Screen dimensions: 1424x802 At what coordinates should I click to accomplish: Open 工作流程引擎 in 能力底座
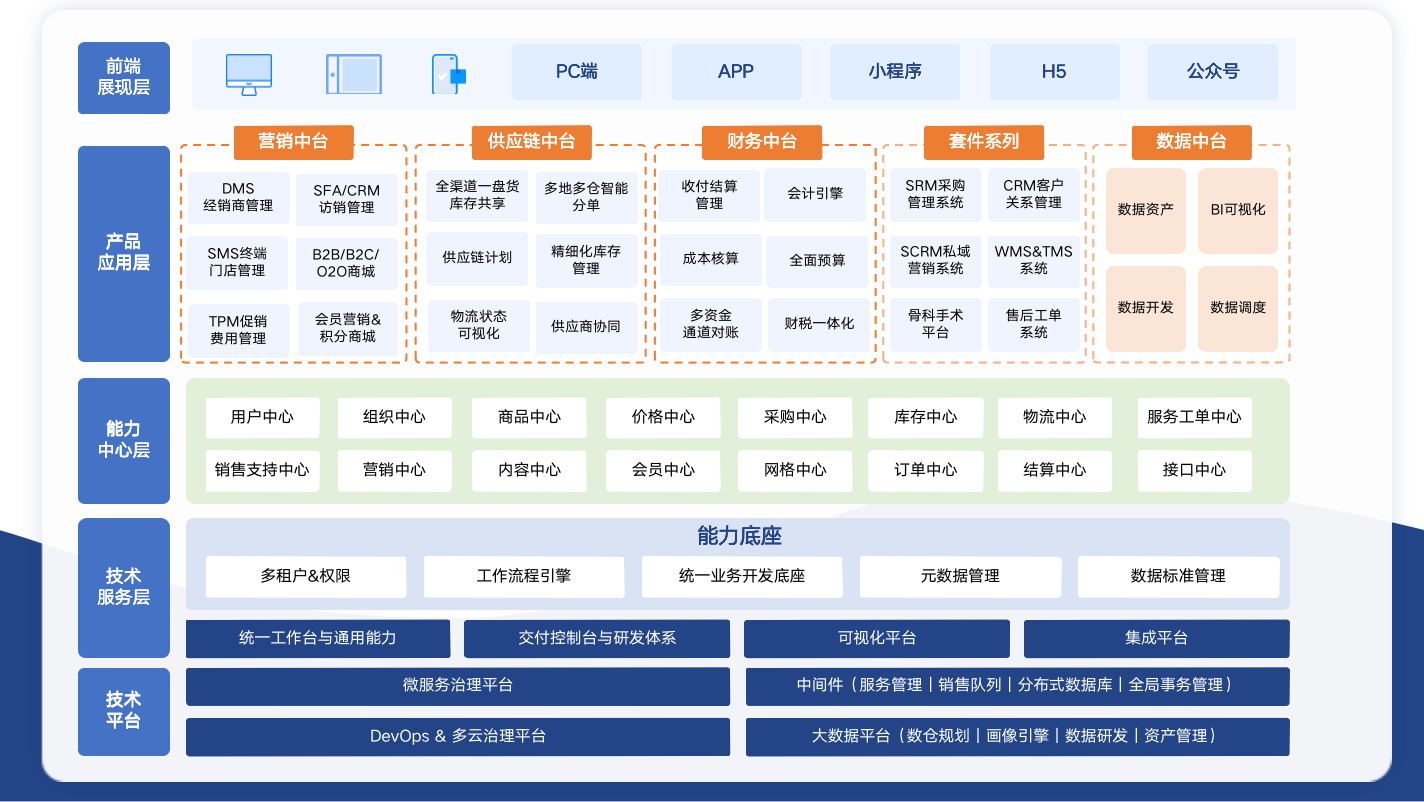[x=524, y=577]
